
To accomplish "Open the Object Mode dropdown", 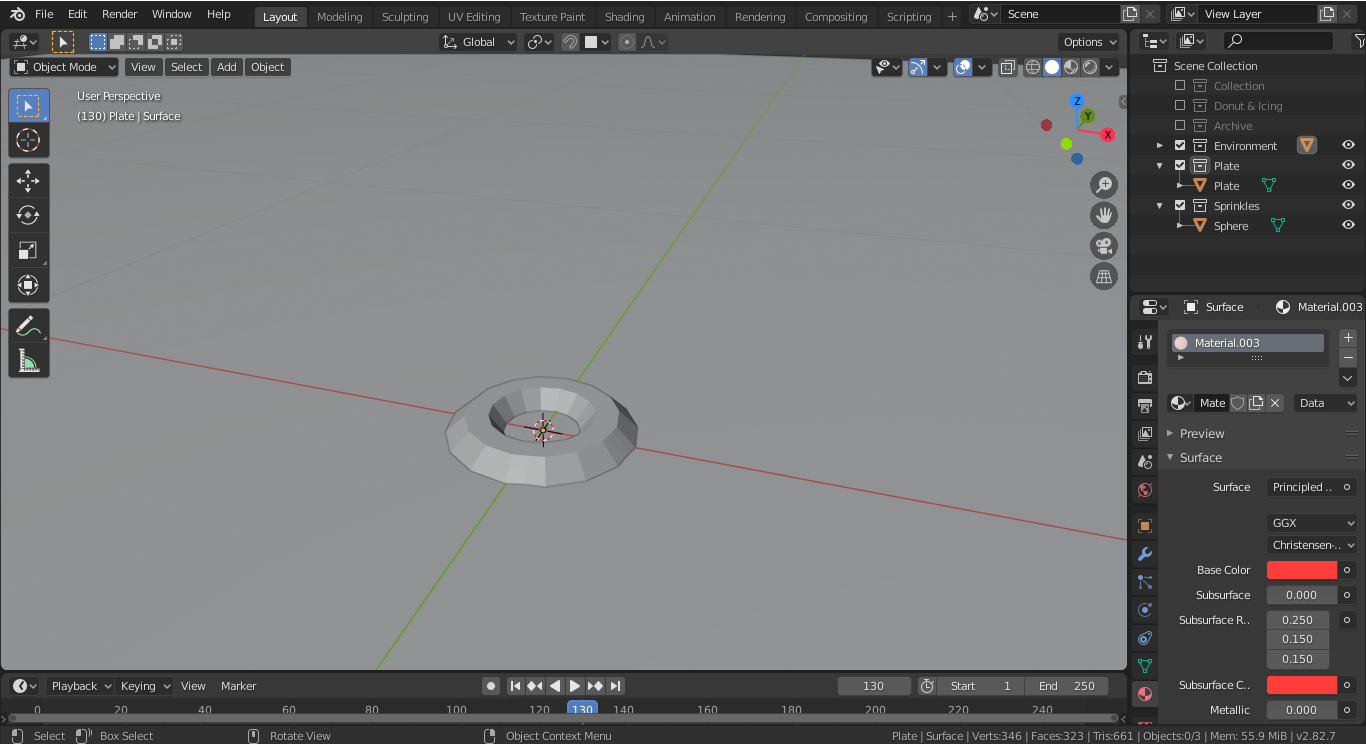I will [64, 67].
